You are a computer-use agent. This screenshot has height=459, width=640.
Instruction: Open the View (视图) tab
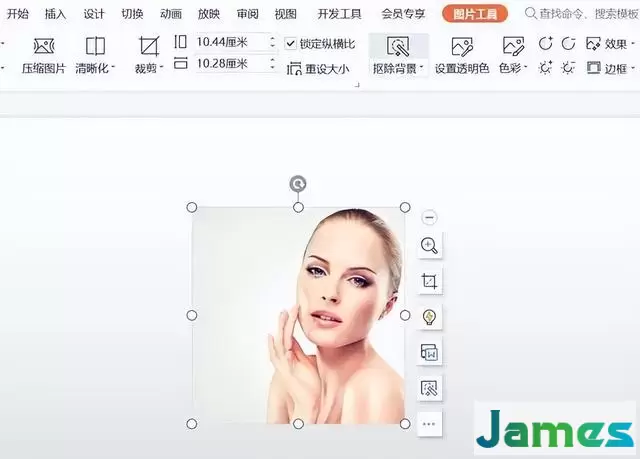pos(286,14)
